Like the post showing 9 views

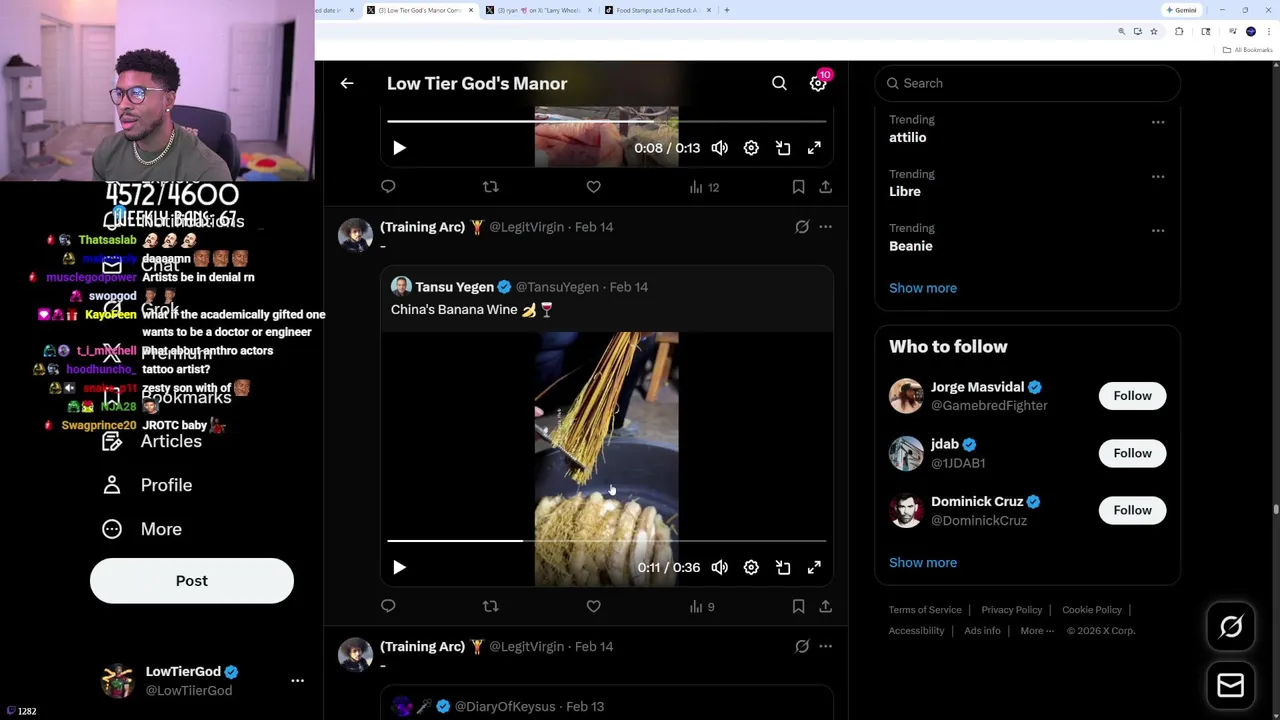pos(593,605)
